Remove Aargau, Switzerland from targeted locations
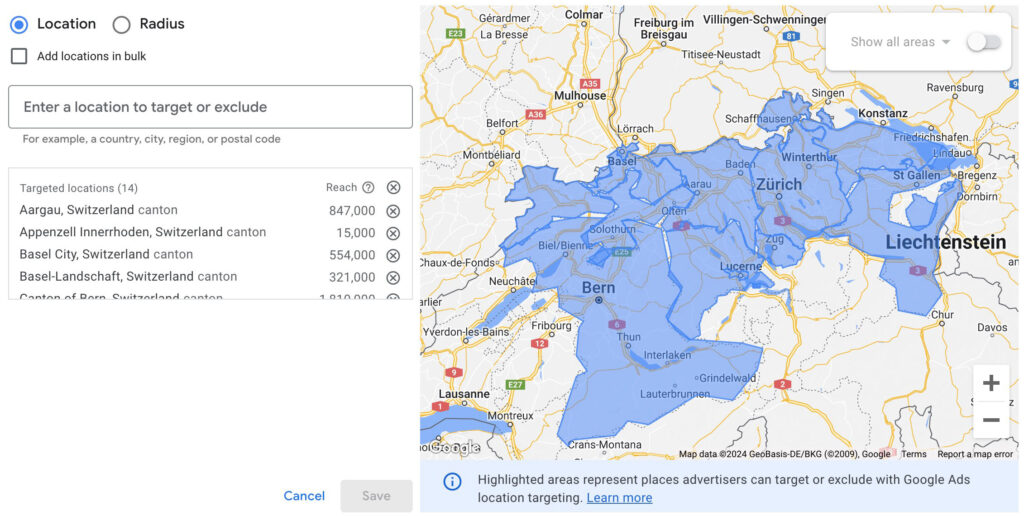This screenshot has height=516, width=1024. pos(392,211)
